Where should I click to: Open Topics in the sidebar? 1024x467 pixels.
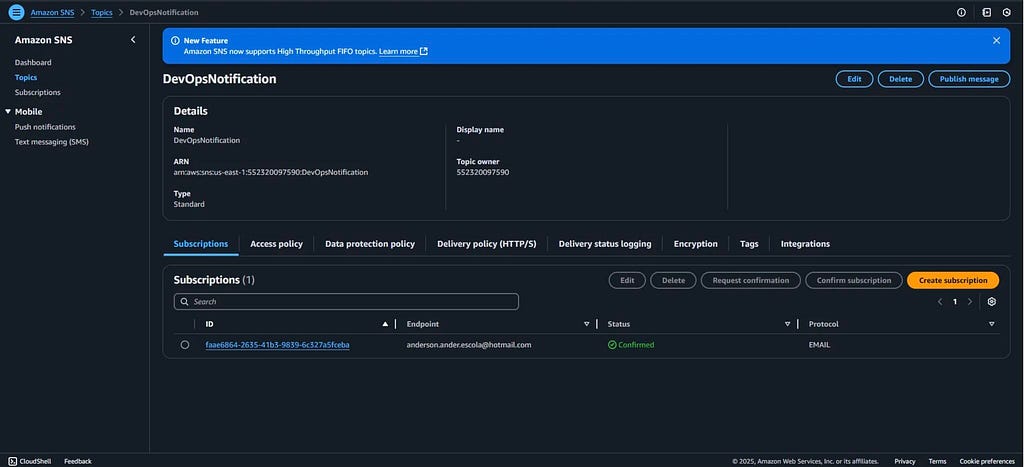(26, 77)
